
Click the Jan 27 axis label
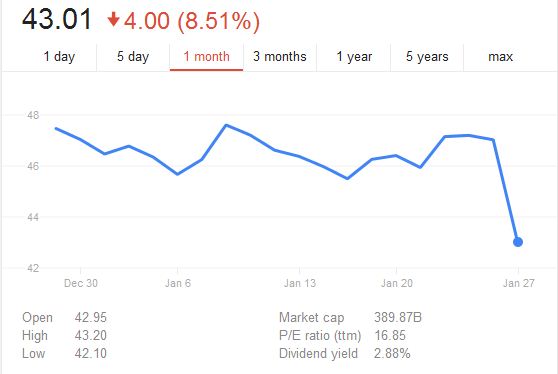click(x=518, y=283)
